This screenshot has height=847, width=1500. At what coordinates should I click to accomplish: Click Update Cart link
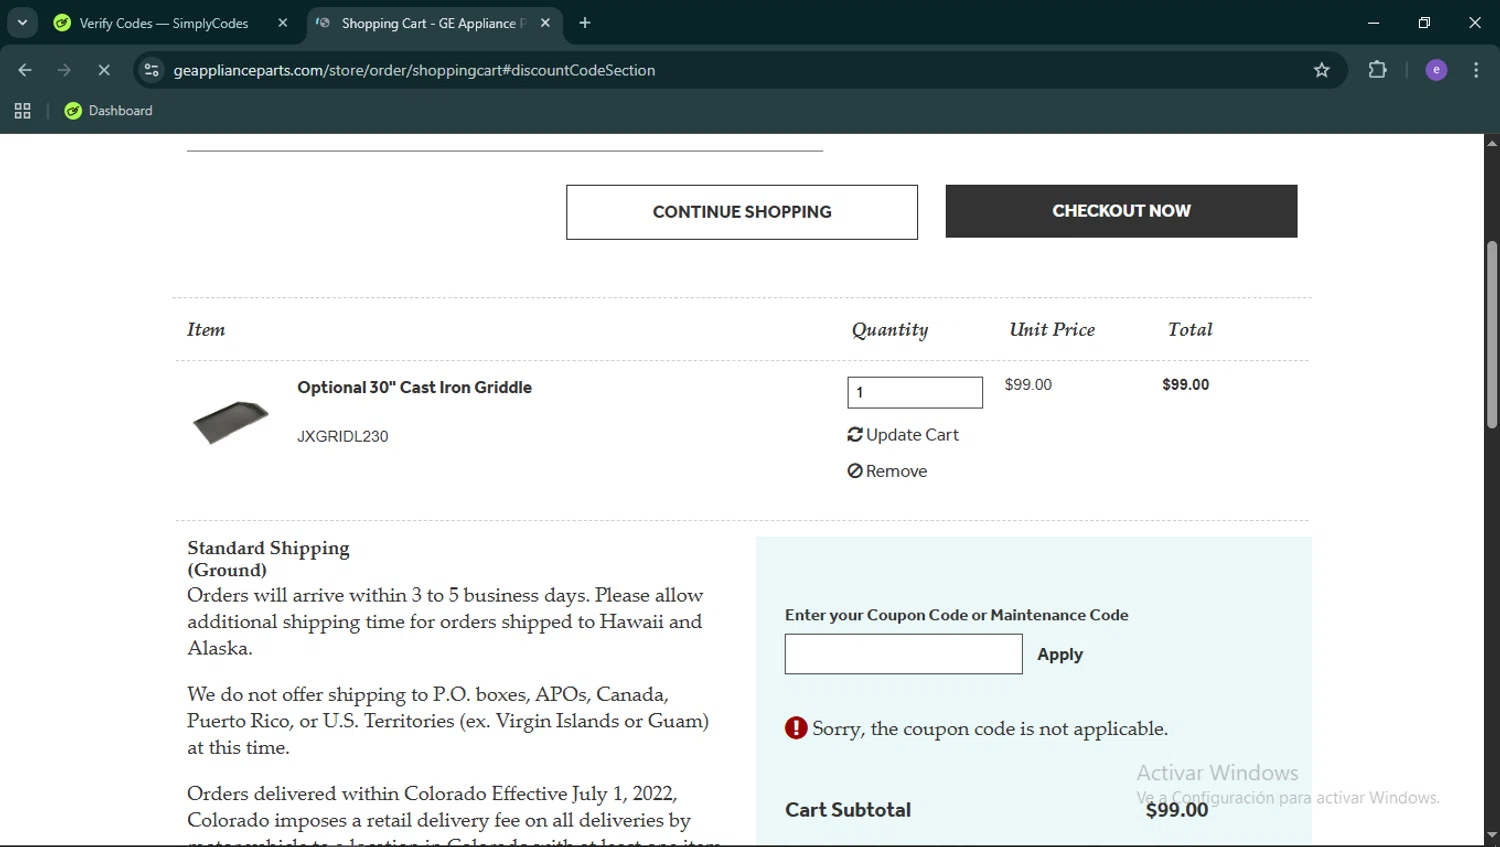[x=903, y=435]
